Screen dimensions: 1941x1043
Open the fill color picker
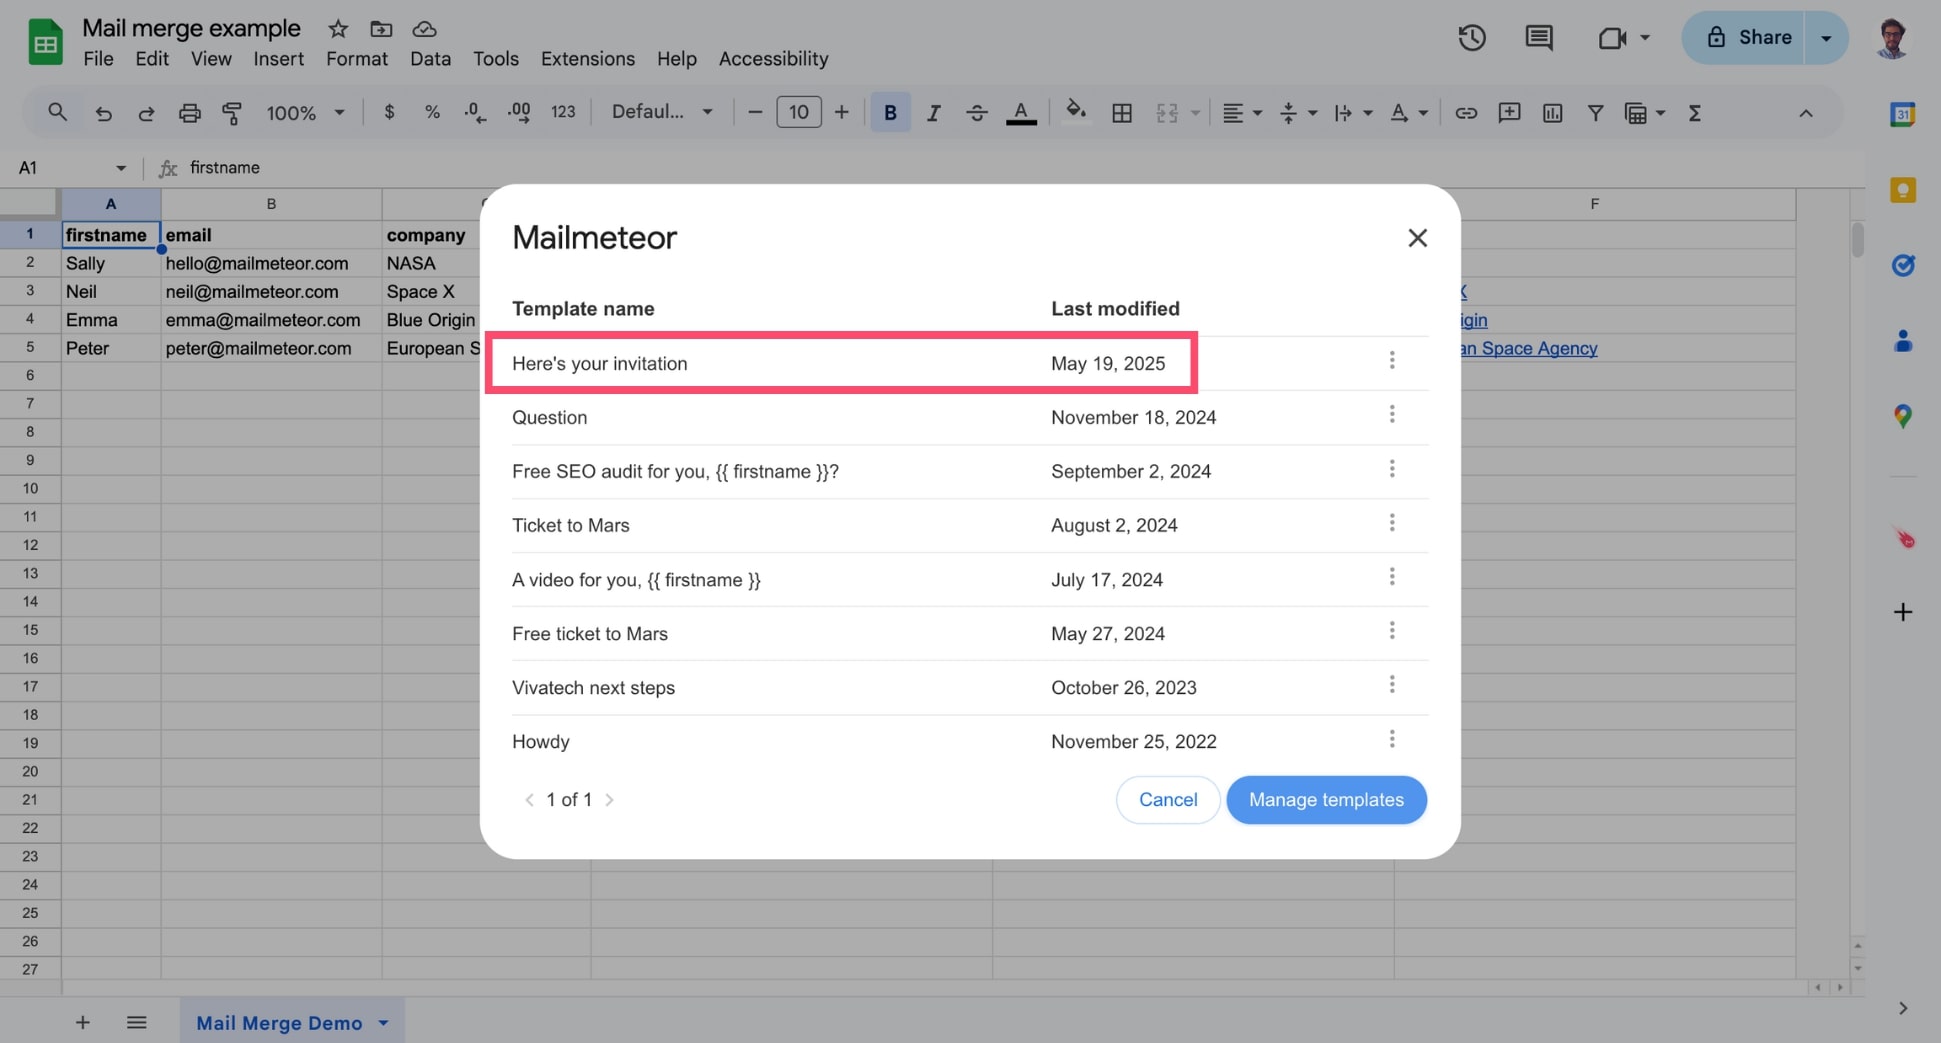[x=1076, y=112]
